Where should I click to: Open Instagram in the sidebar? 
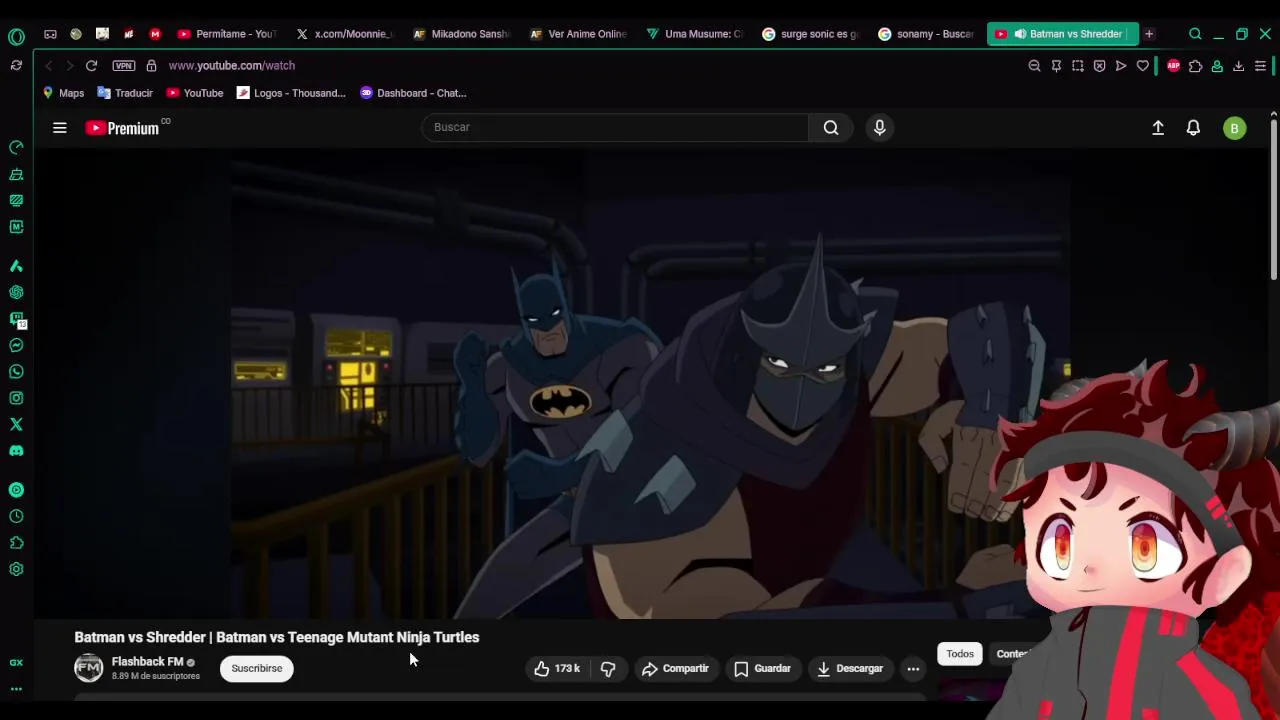16,398
